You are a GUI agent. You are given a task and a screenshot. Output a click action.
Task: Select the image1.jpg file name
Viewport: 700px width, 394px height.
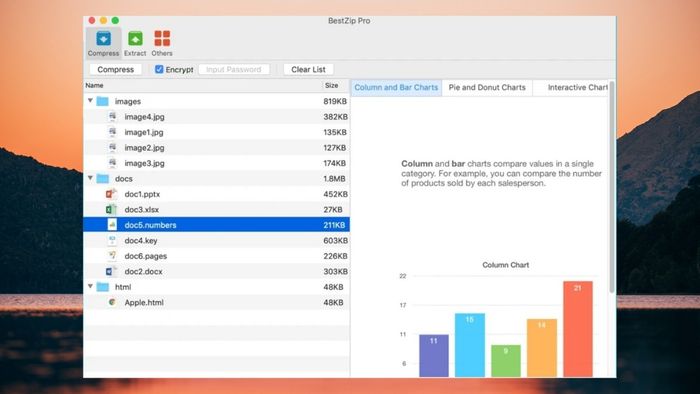pyautogui.click(x=144, y=133)
